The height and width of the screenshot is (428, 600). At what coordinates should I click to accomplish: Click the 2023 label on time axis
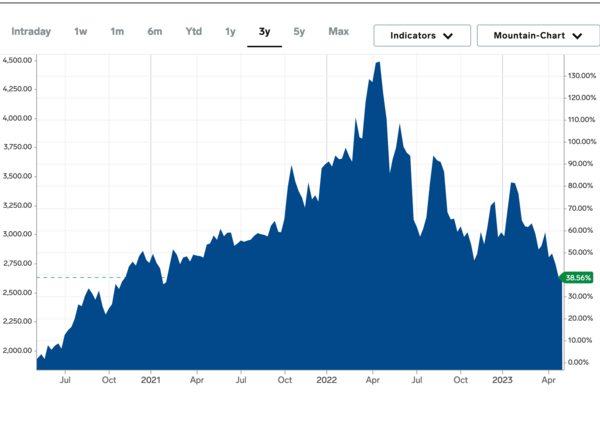point(504,380)
